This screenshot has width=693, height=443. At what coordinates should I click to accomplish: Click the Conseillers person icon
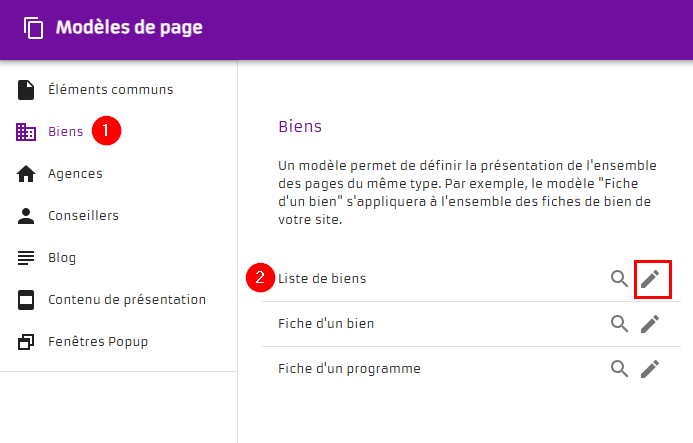click(27, 216)
